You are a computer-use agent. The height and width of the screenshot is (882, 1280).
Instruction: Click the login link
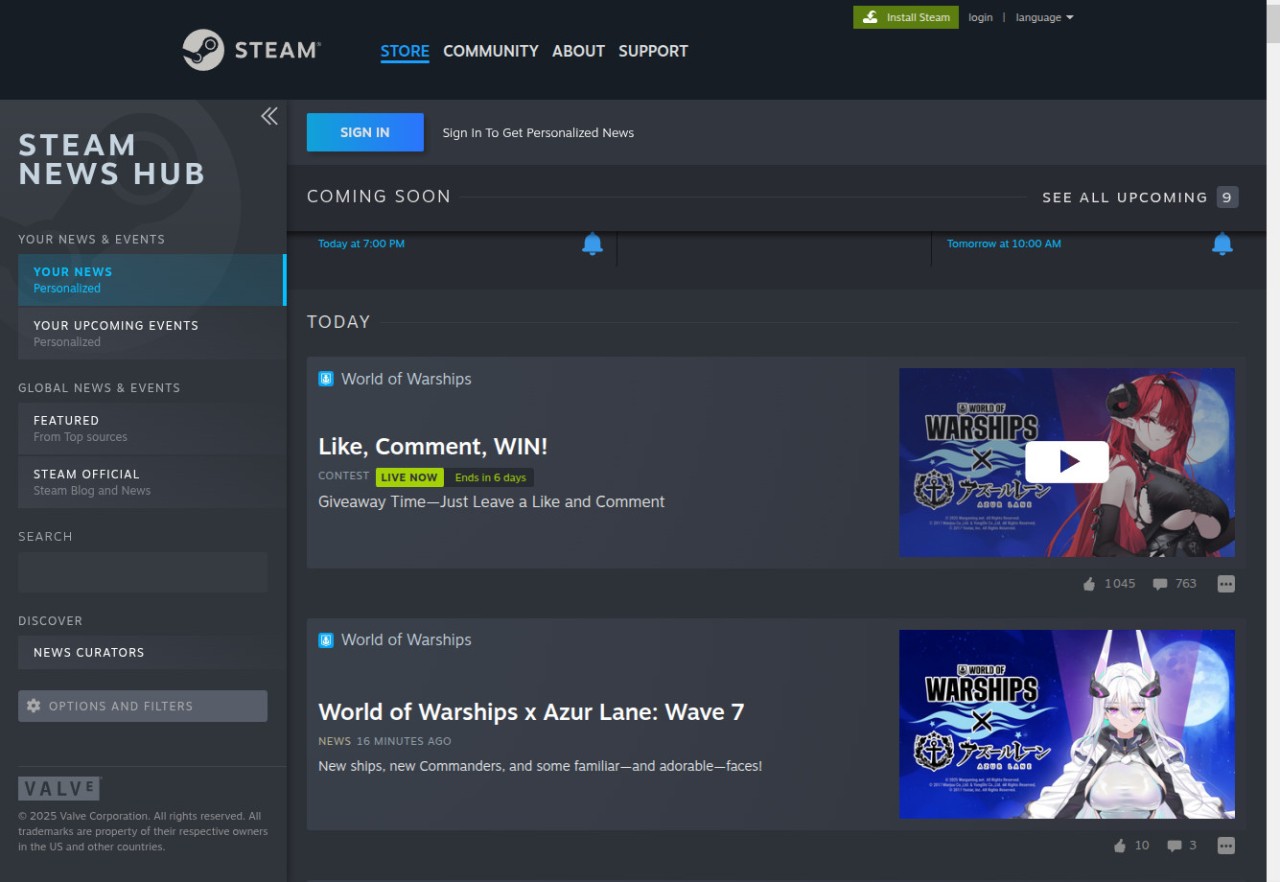(980, 17)
